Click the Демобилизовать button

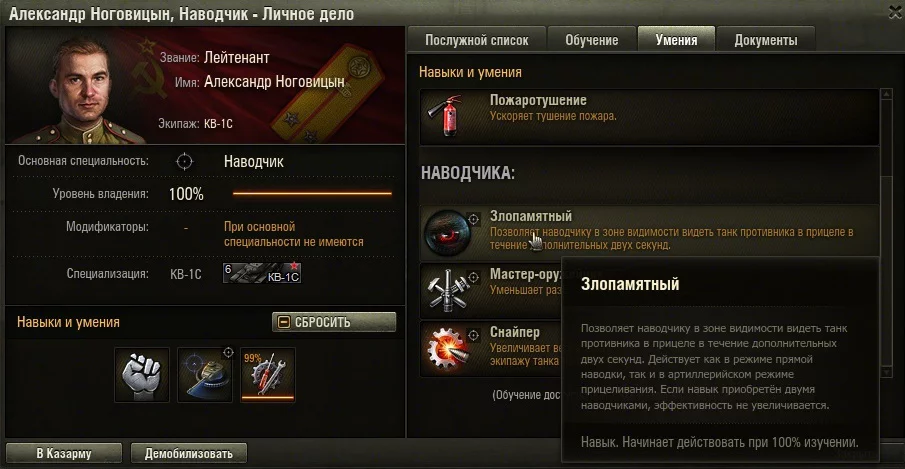[189, 453]
